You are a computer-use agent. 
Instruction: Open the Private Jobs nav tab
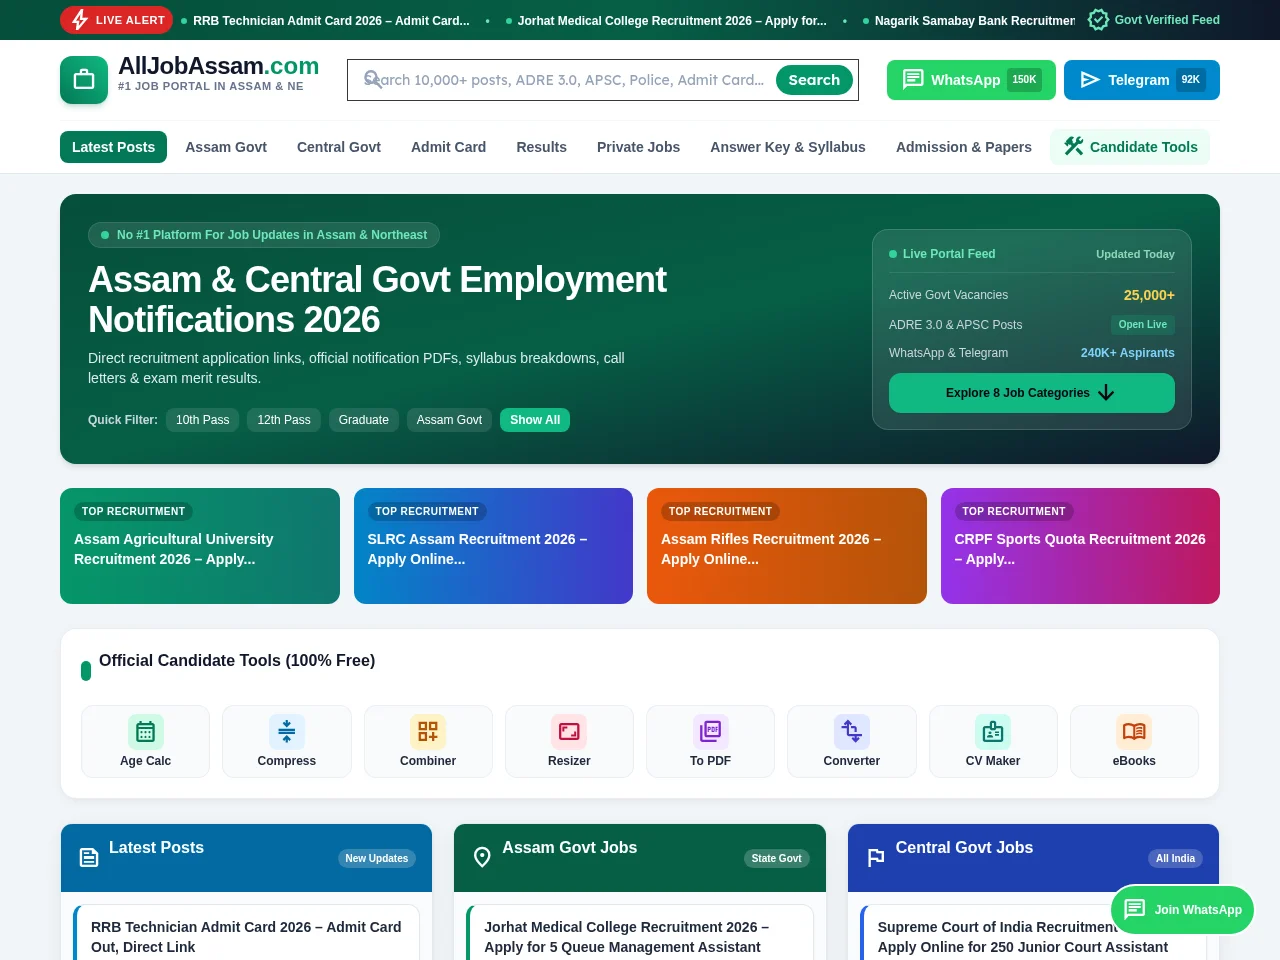[638, 147]
